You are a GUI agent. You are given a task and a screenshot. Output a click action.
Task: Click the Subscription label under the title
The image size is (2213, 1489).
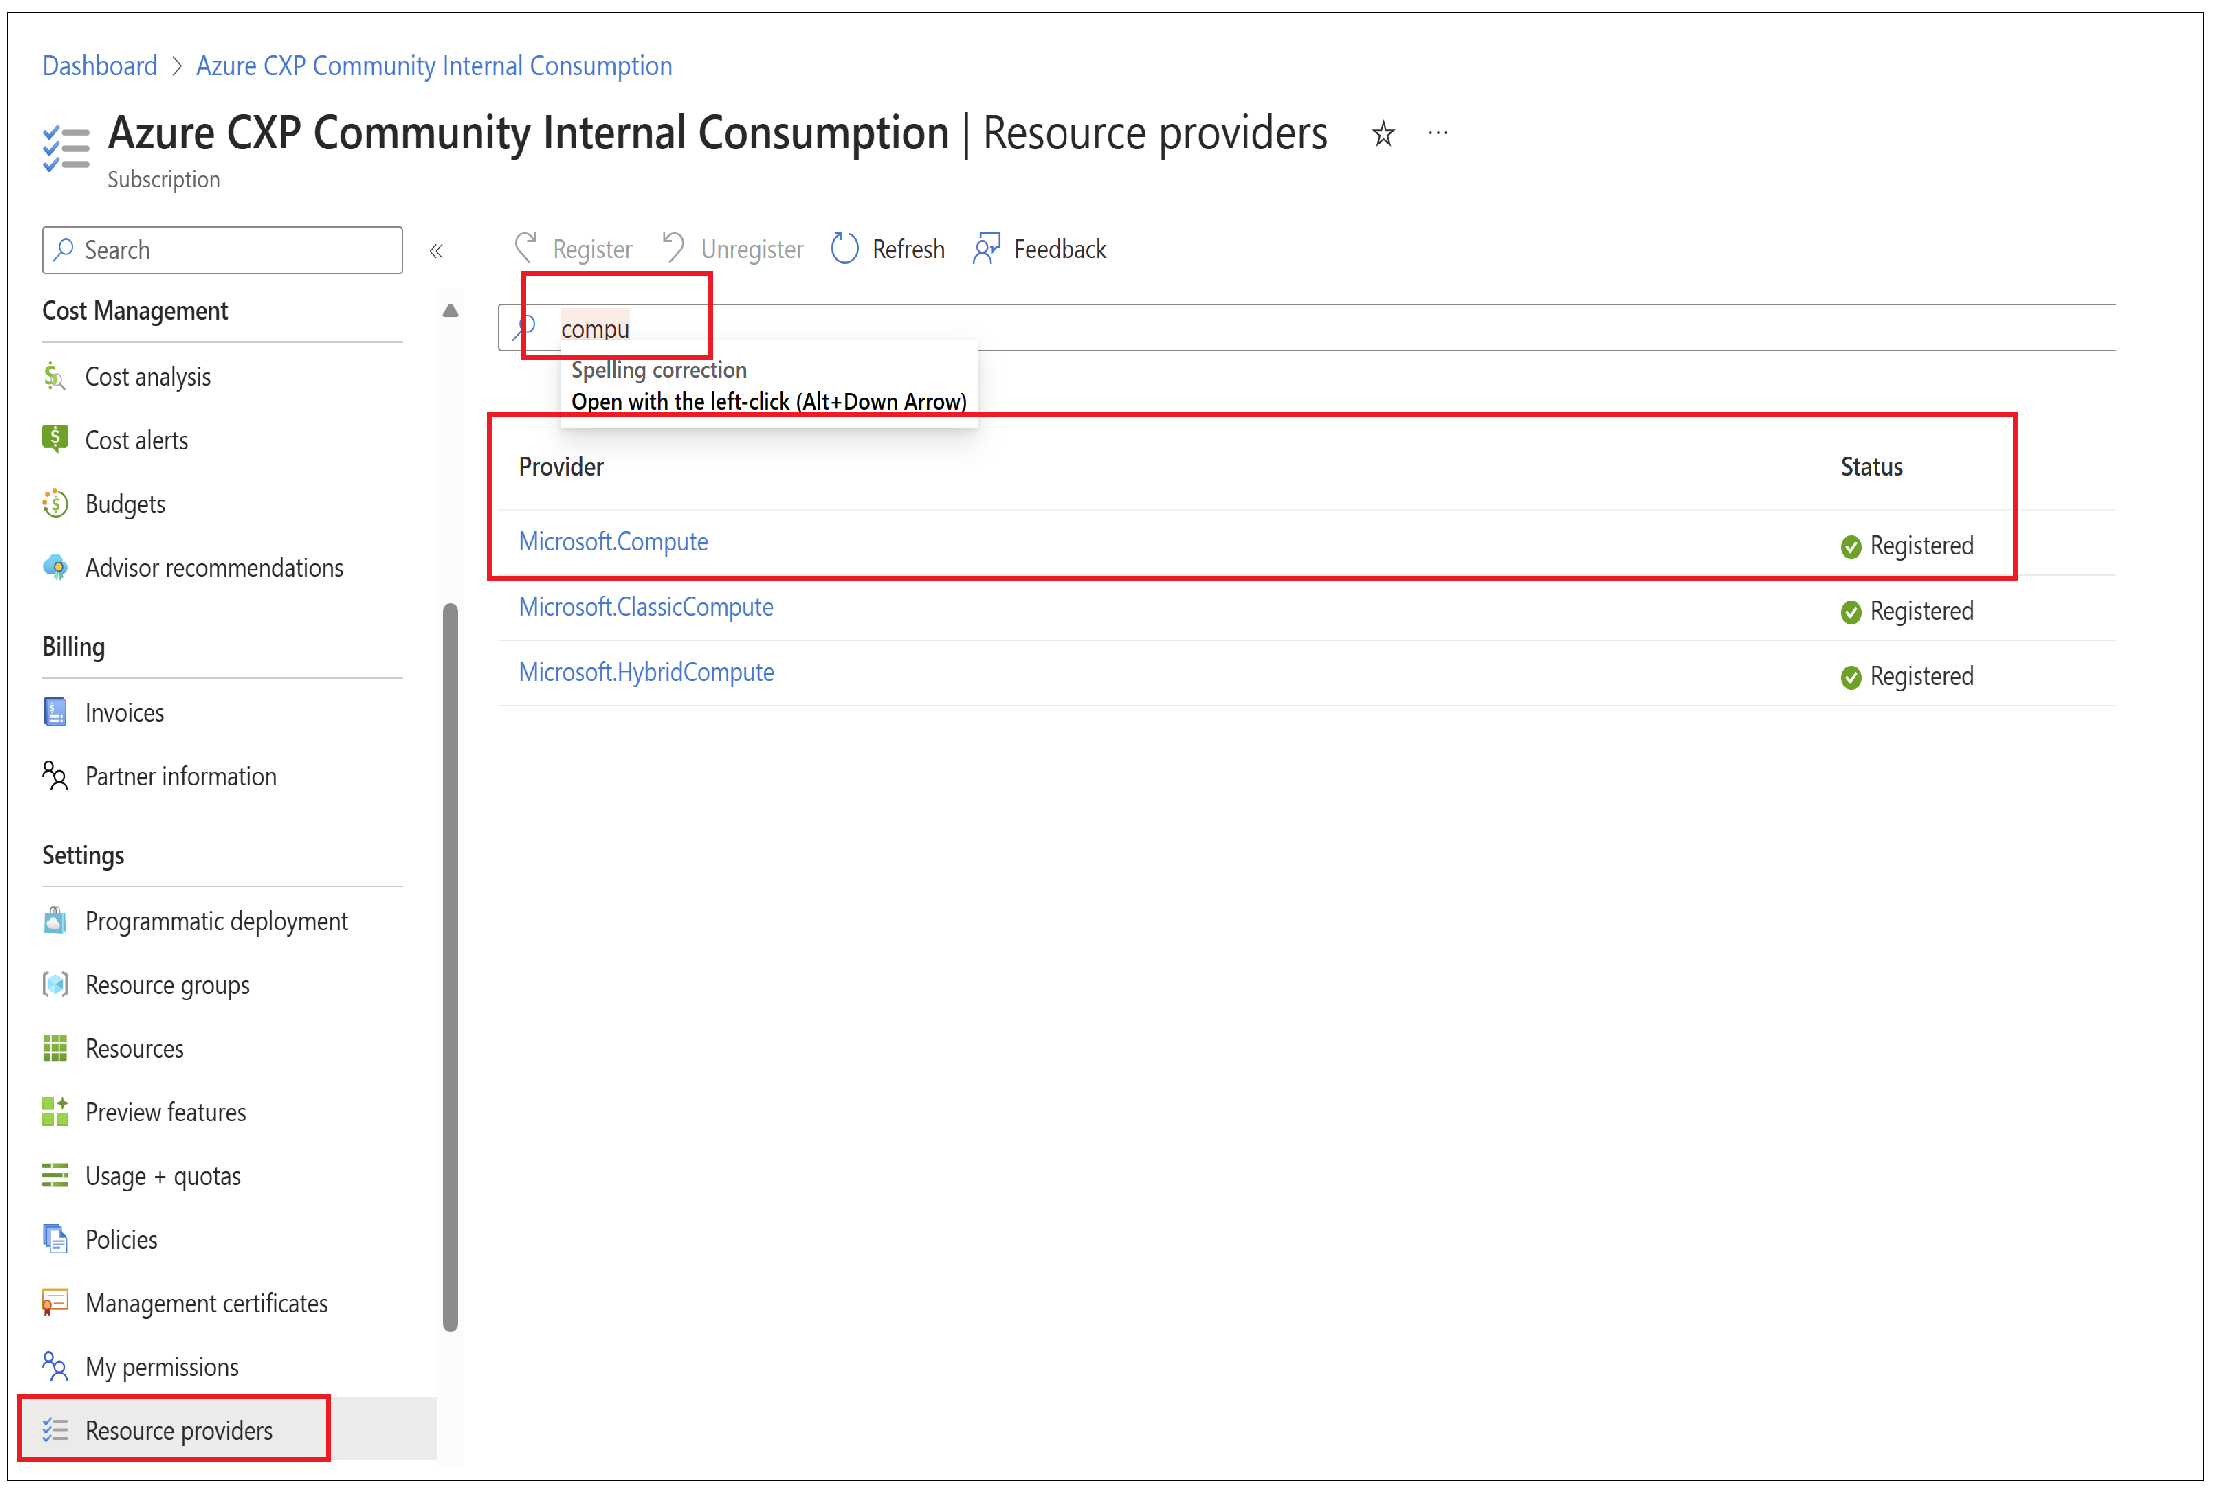pyautogui.click(x=164, y=180)
